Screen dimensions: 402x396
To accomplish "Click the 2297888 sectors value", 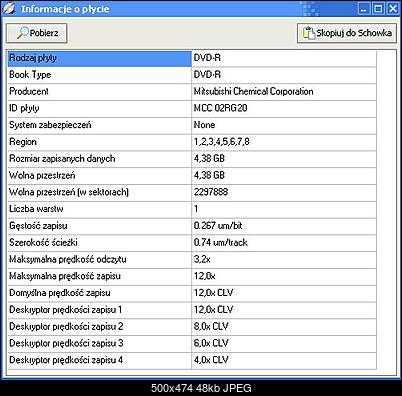I will coord(211,192).
